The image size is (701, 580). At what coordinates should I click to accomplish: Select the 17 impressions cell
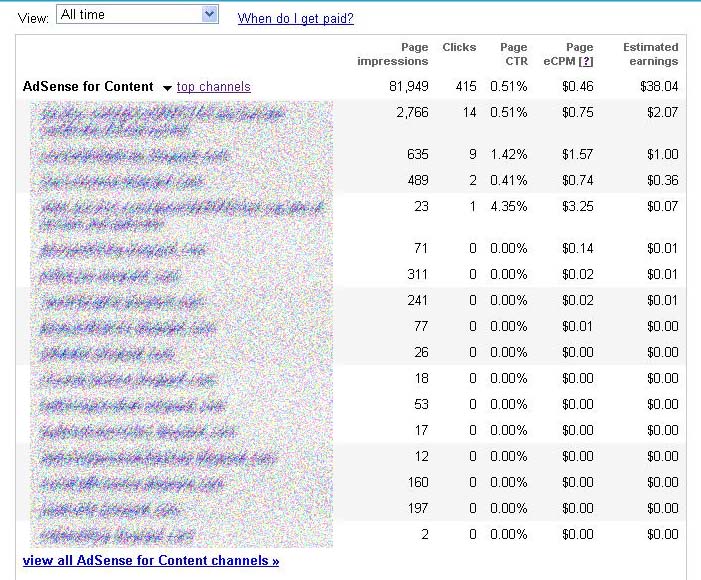(x=421, y=430)
